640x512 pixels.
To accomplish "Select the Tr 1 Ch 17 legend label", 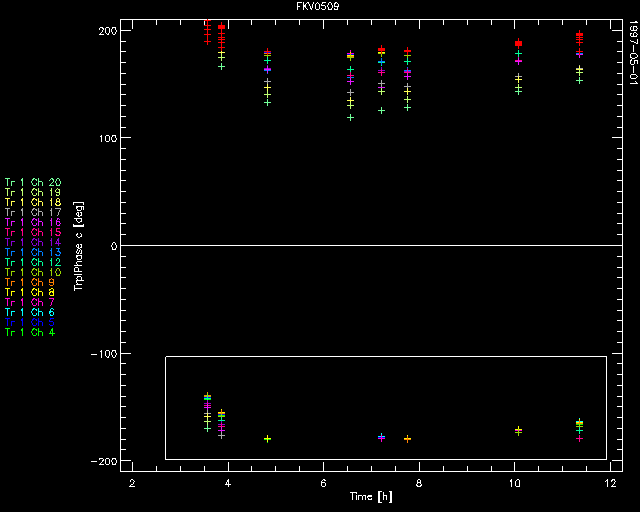I will coord(32,212).
